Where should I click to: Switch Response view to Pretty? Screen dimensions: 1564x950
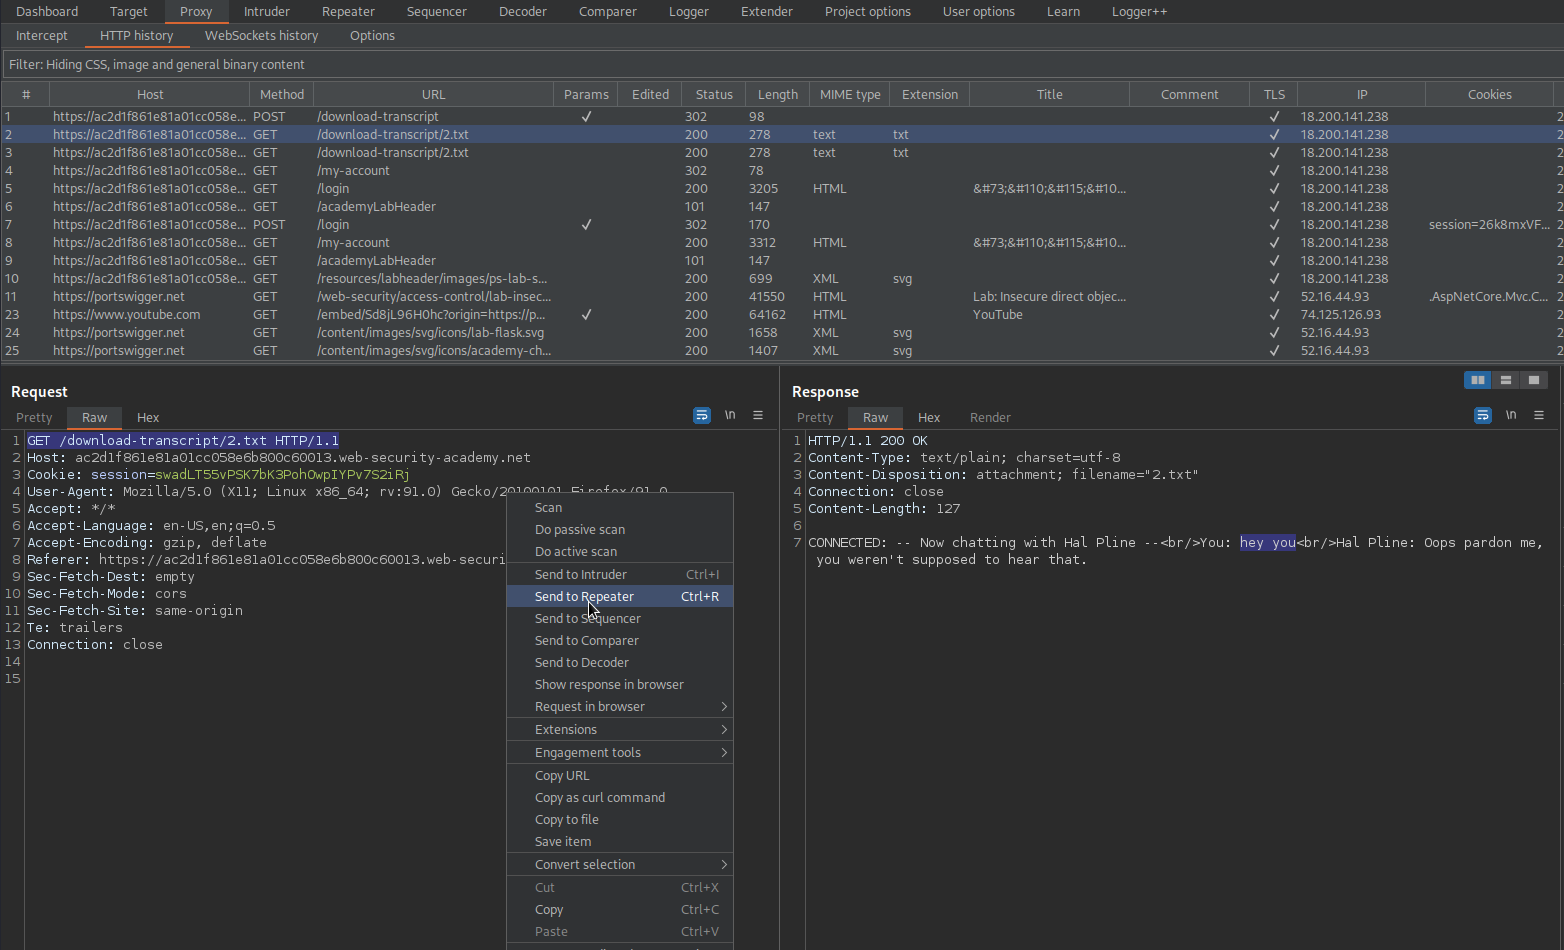[815, 418]
